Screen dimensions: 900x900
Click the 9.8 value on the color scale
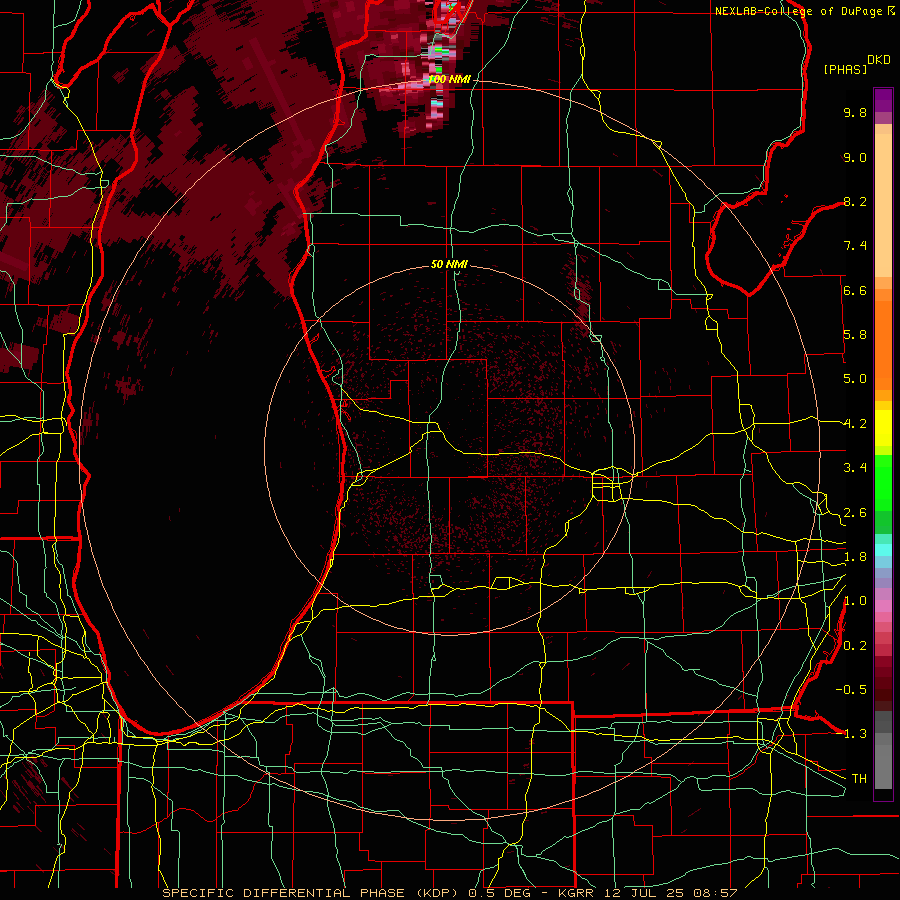855,112
